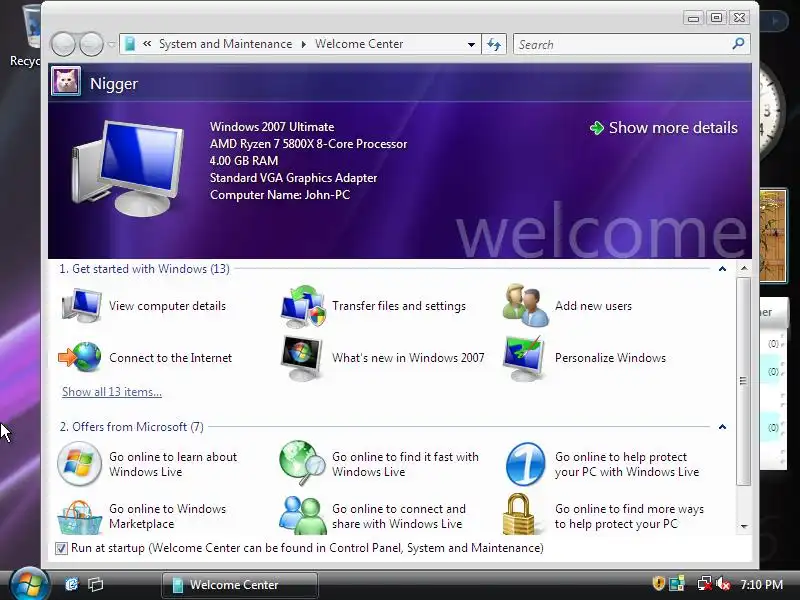
Task: Open What's new in Windows 2007
Action: coord(383,358)
